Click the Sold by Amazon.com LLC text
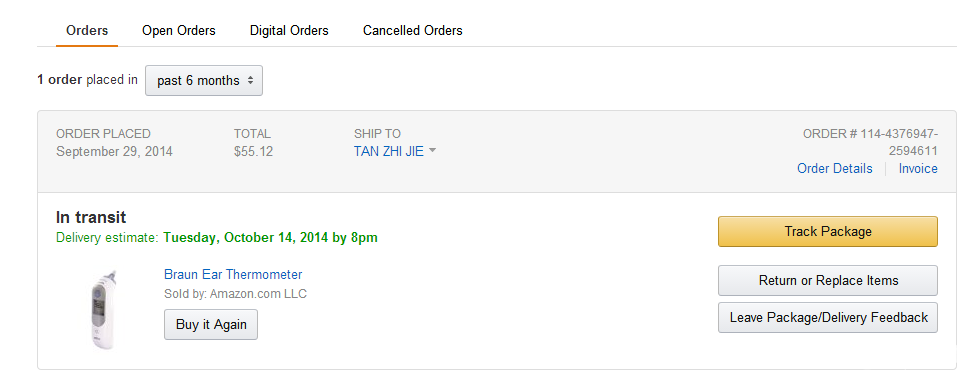Image resolution: width=975 pixels, height=371 pixels. (x=235, y=294)
